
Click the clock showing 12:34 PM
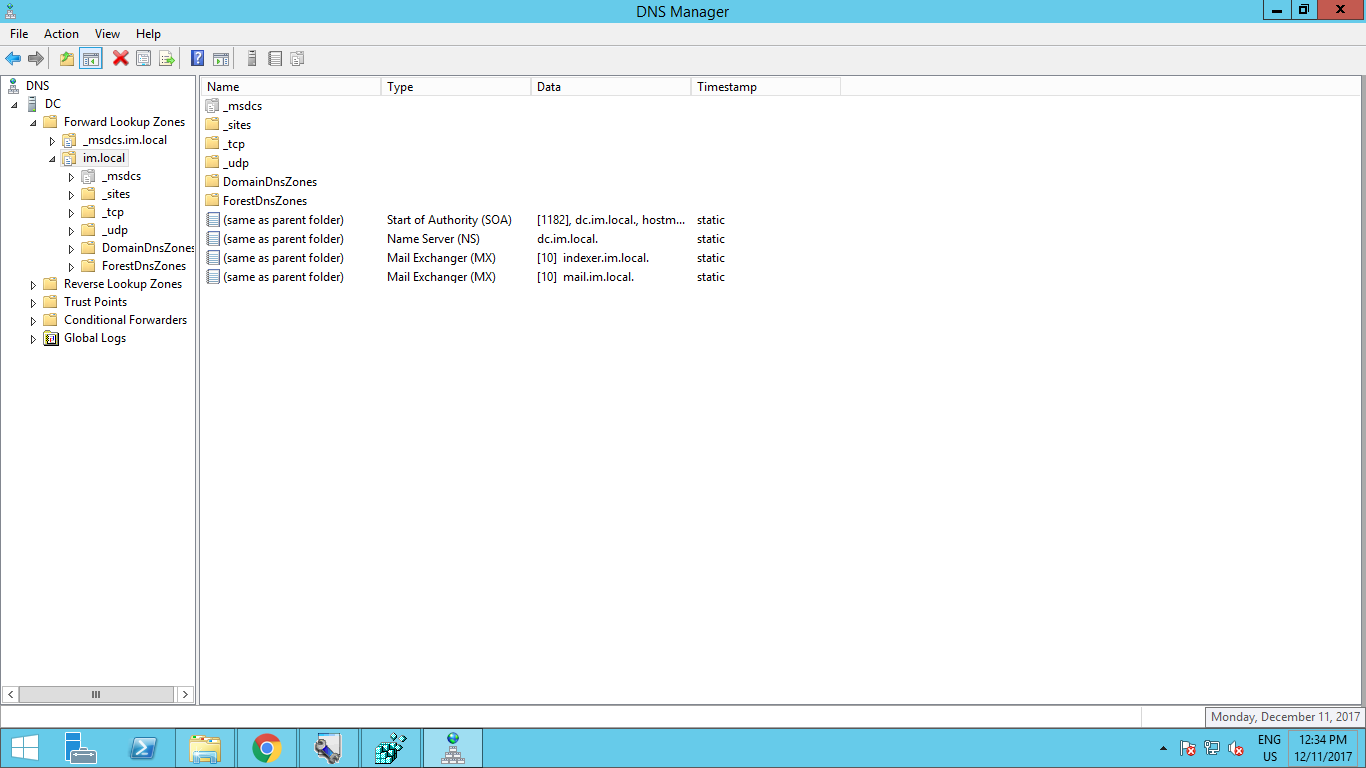point(1322,741)
